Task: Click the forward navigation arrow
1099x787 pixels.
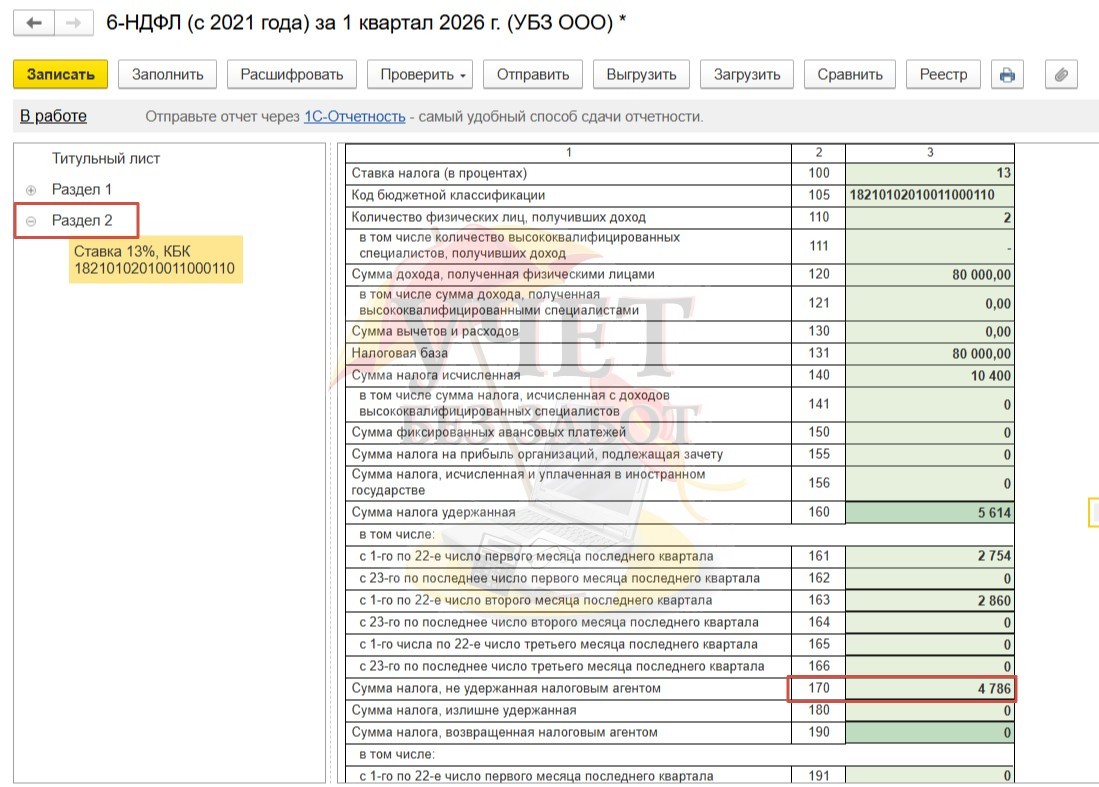Action: (x=71, y=23)
